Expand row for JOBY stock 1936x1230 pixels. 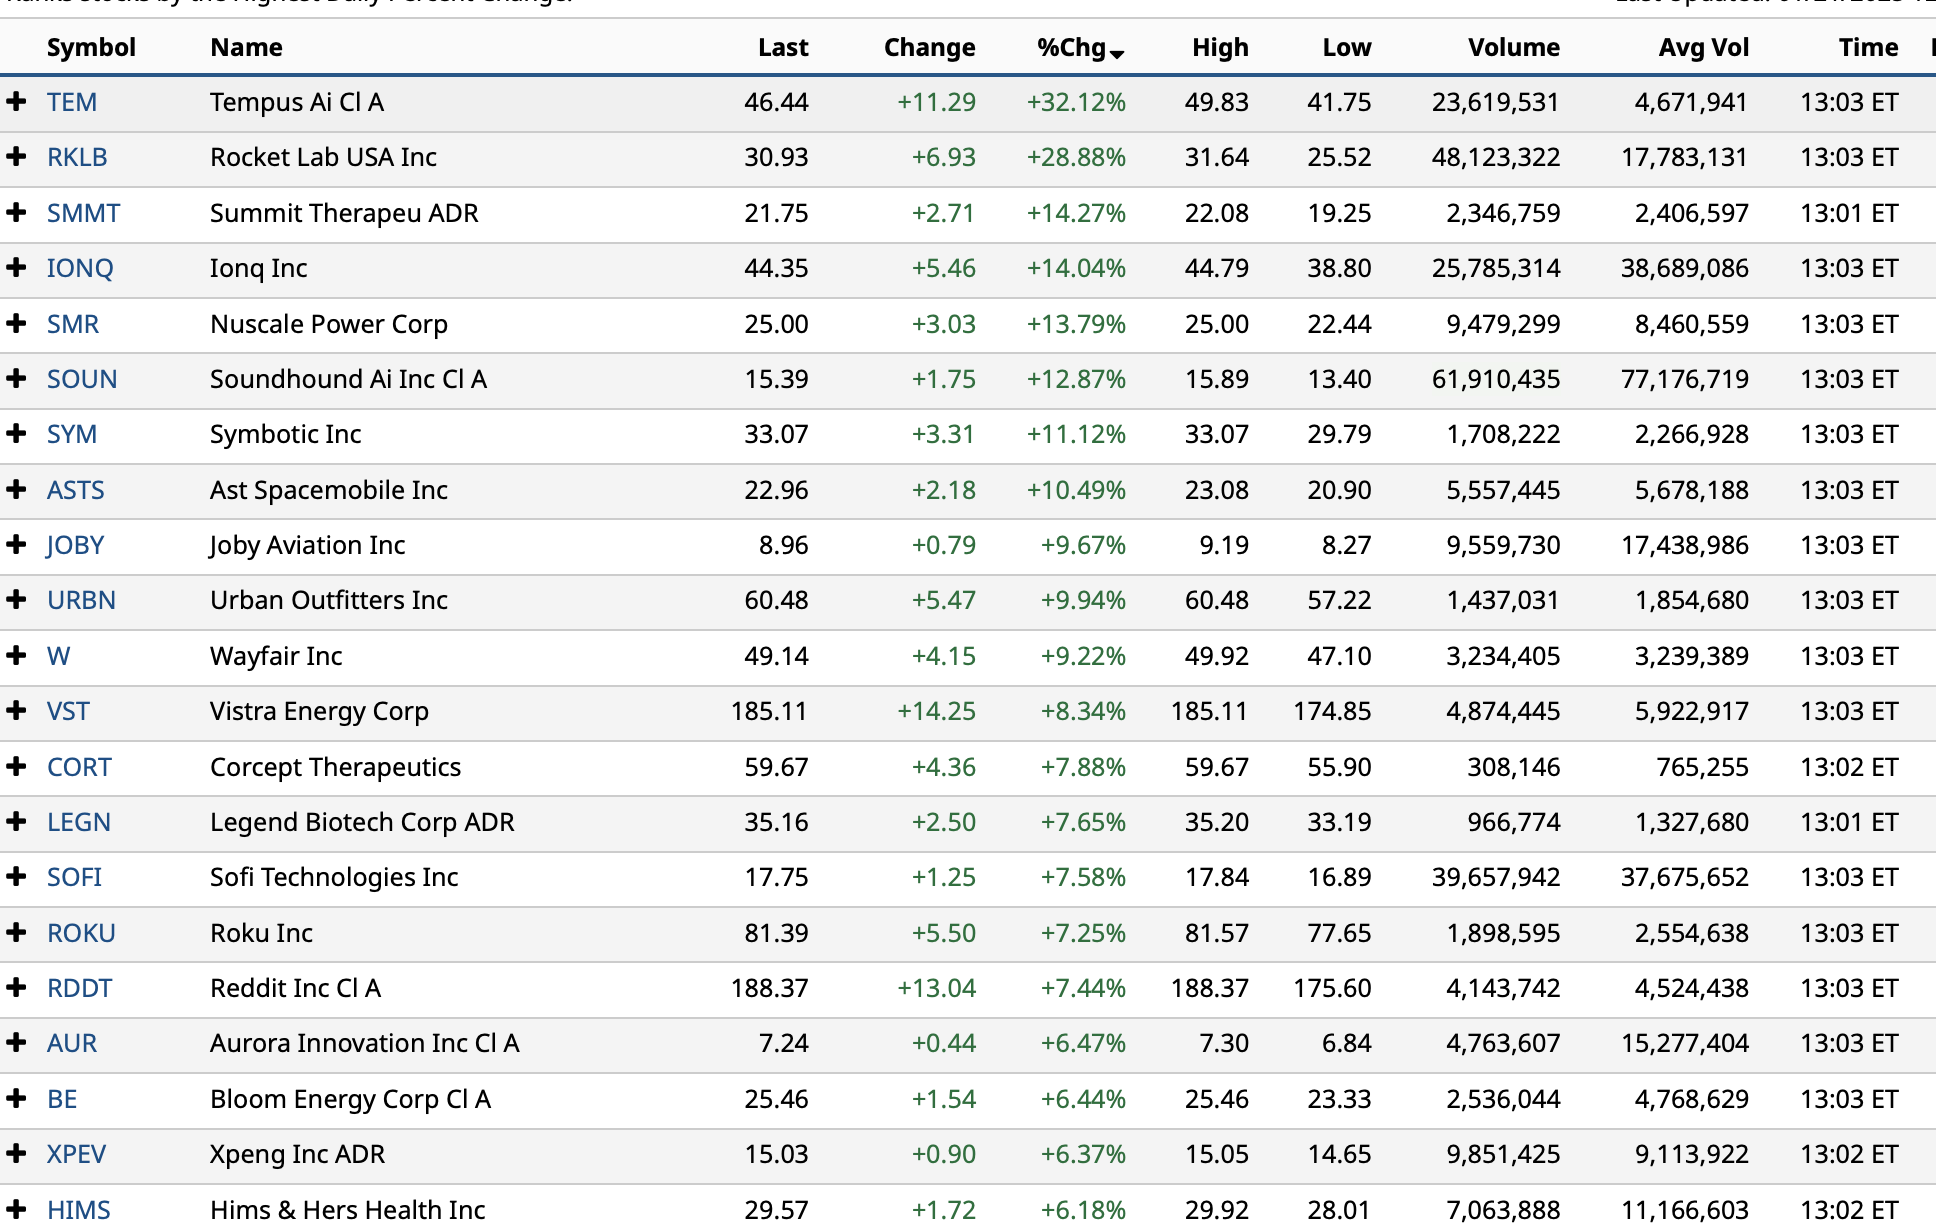16,545
